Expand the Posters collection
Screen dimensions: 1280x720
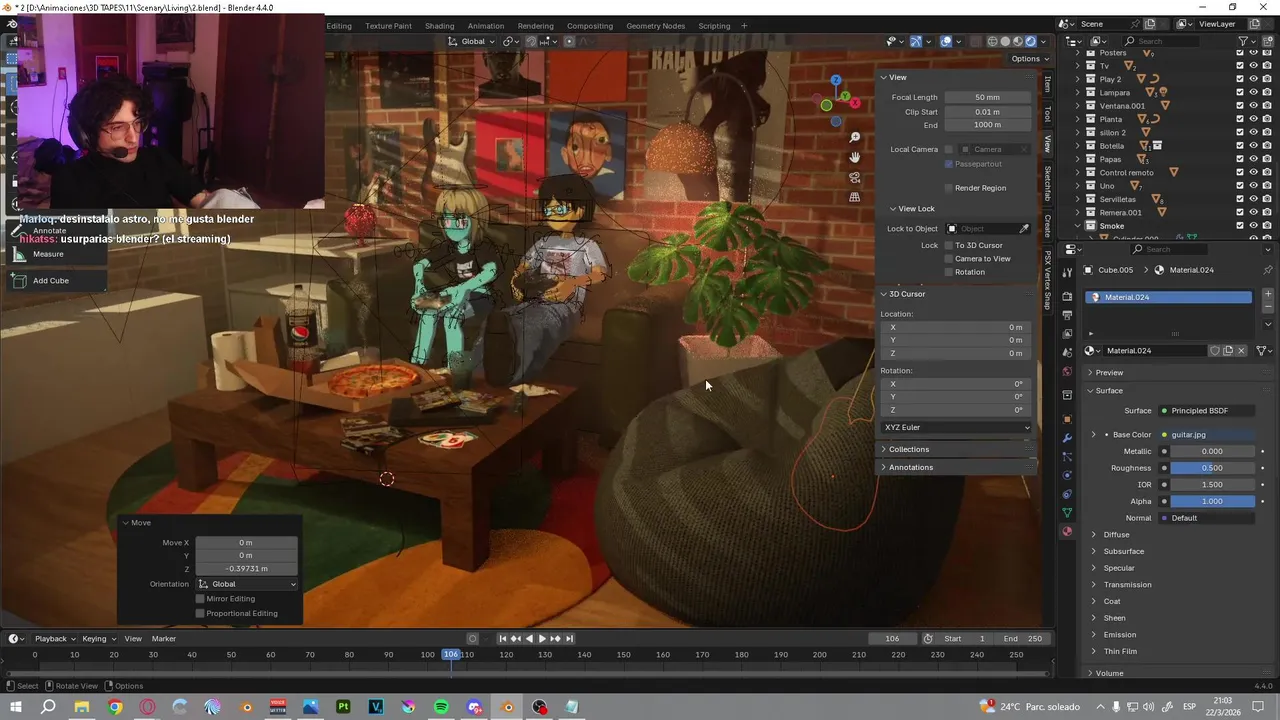pos(1078,52)
